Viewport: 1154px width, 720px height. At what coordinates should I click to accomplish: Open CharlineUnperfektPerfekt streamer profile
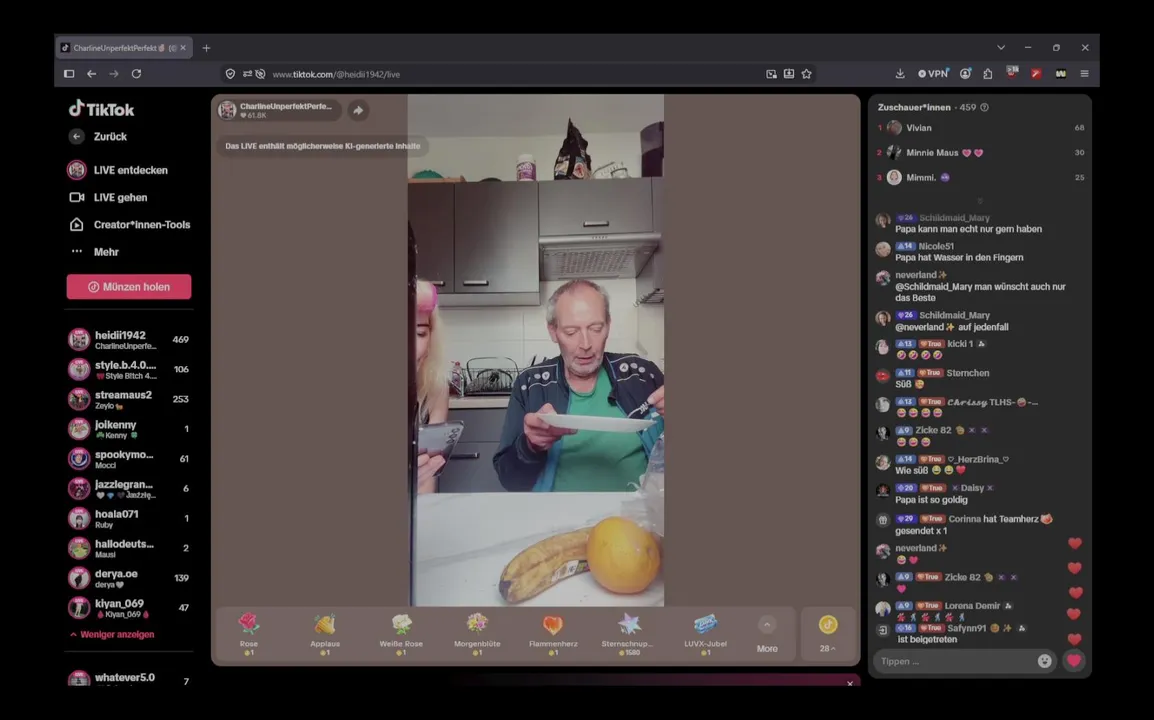(x=278, y=110)
